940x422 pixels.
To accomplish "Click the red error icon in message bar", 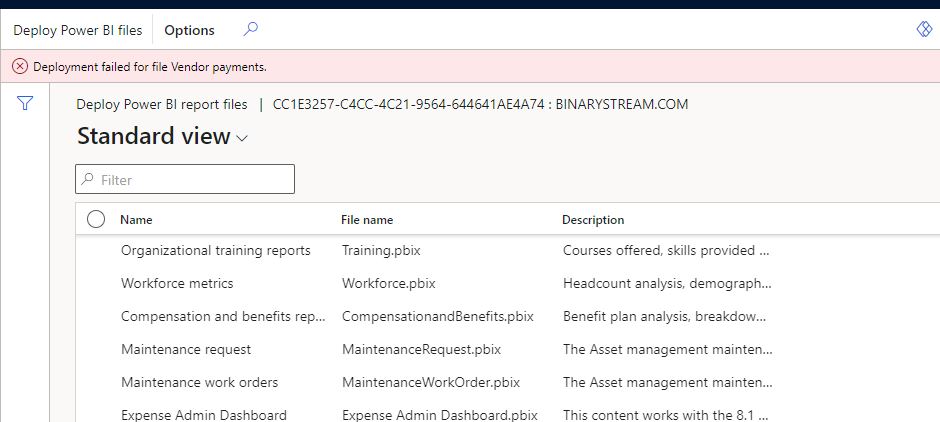I will pyautogui.click(x=20, y=67).
